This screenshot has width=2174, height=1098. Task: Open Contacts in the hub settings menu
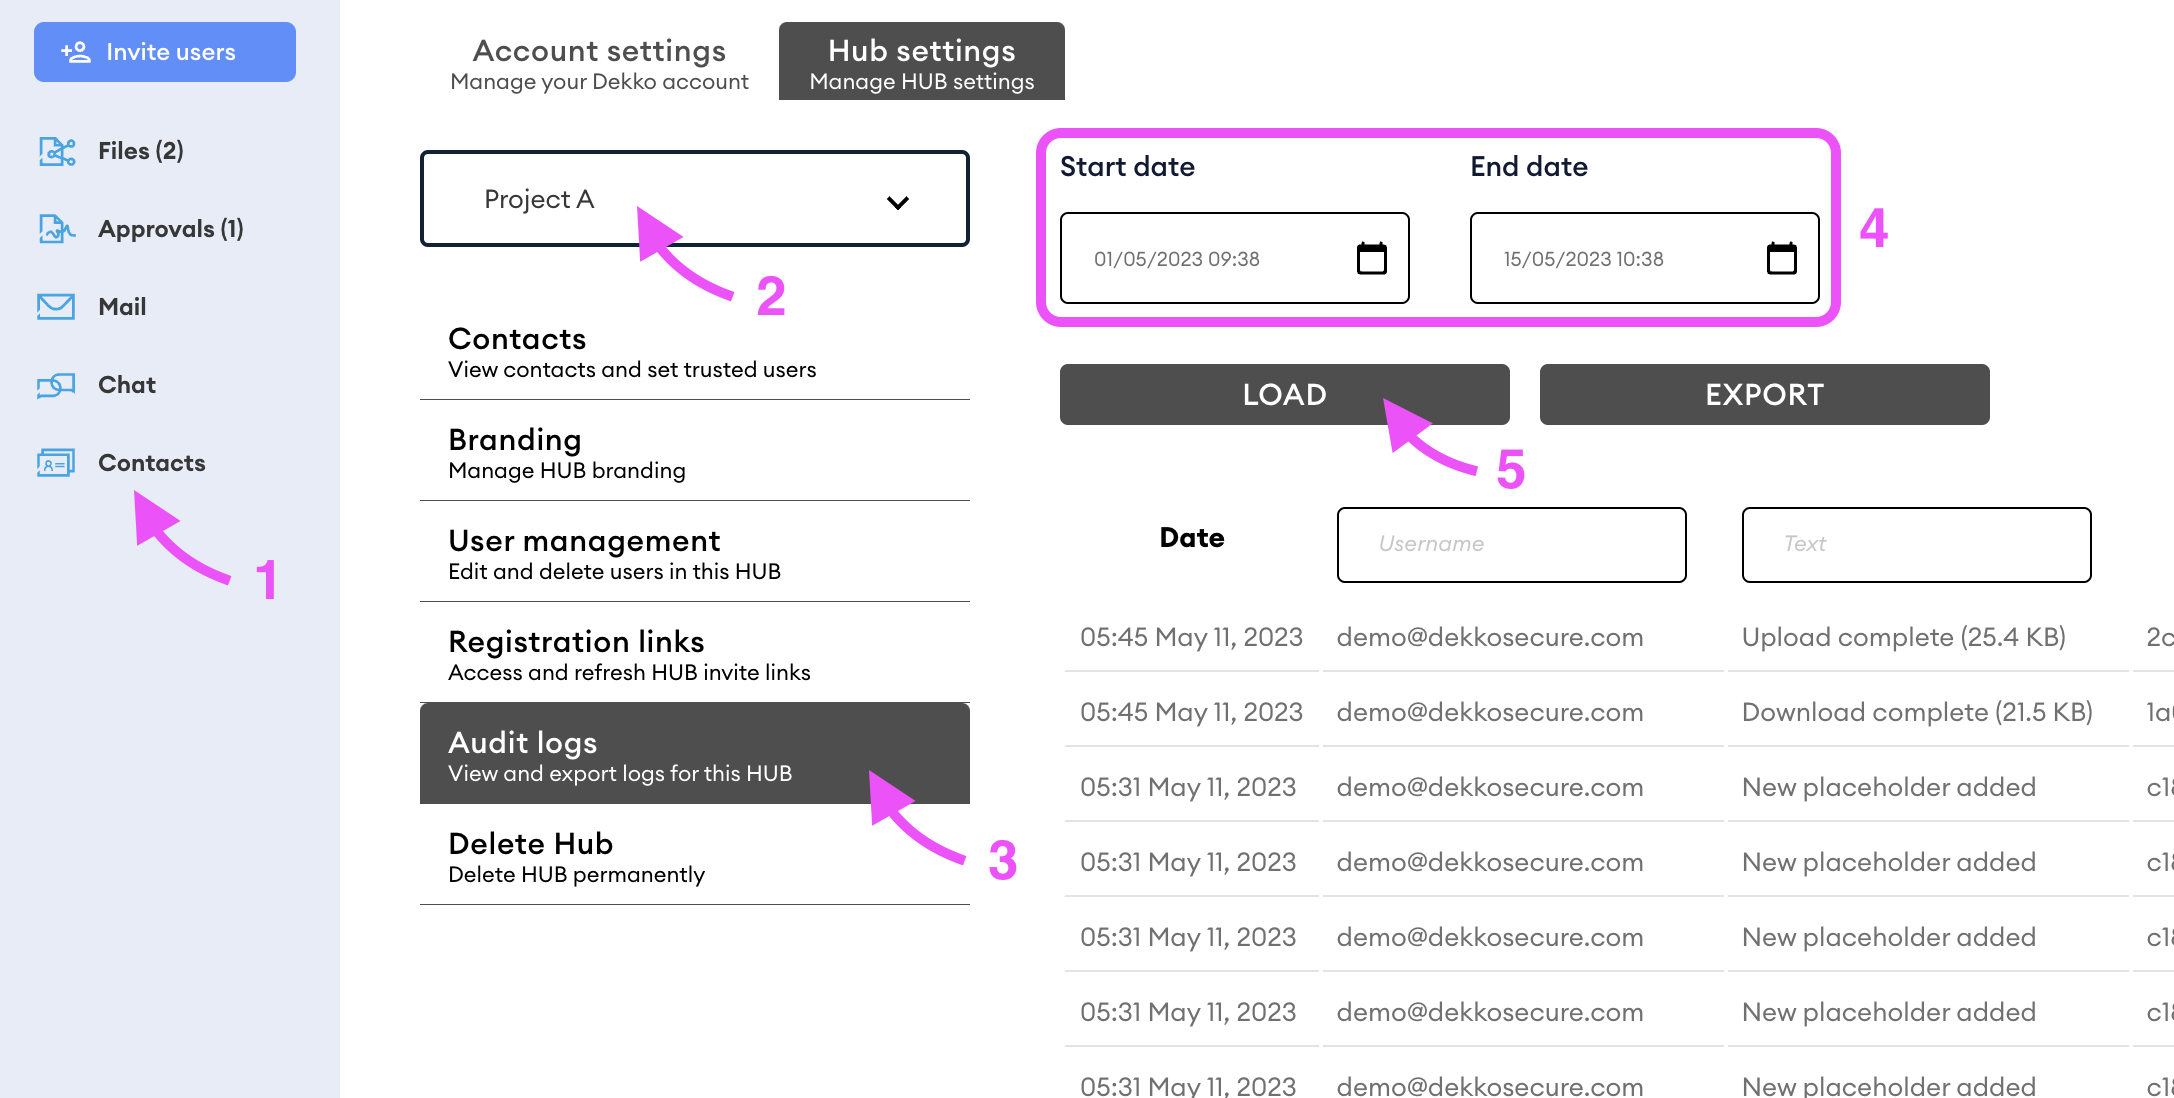coord(695,352)
